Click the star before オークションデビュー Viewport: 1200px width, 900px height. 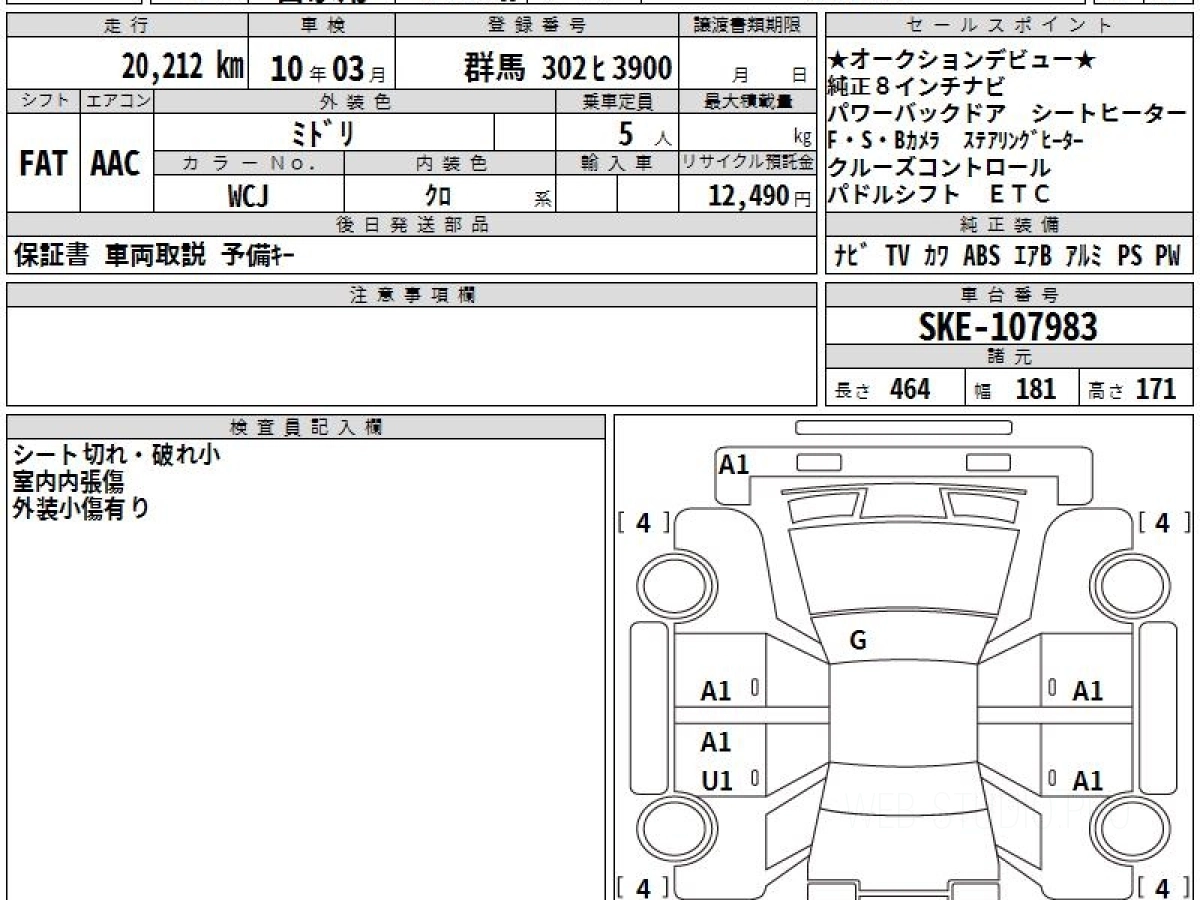click(838, 61)
